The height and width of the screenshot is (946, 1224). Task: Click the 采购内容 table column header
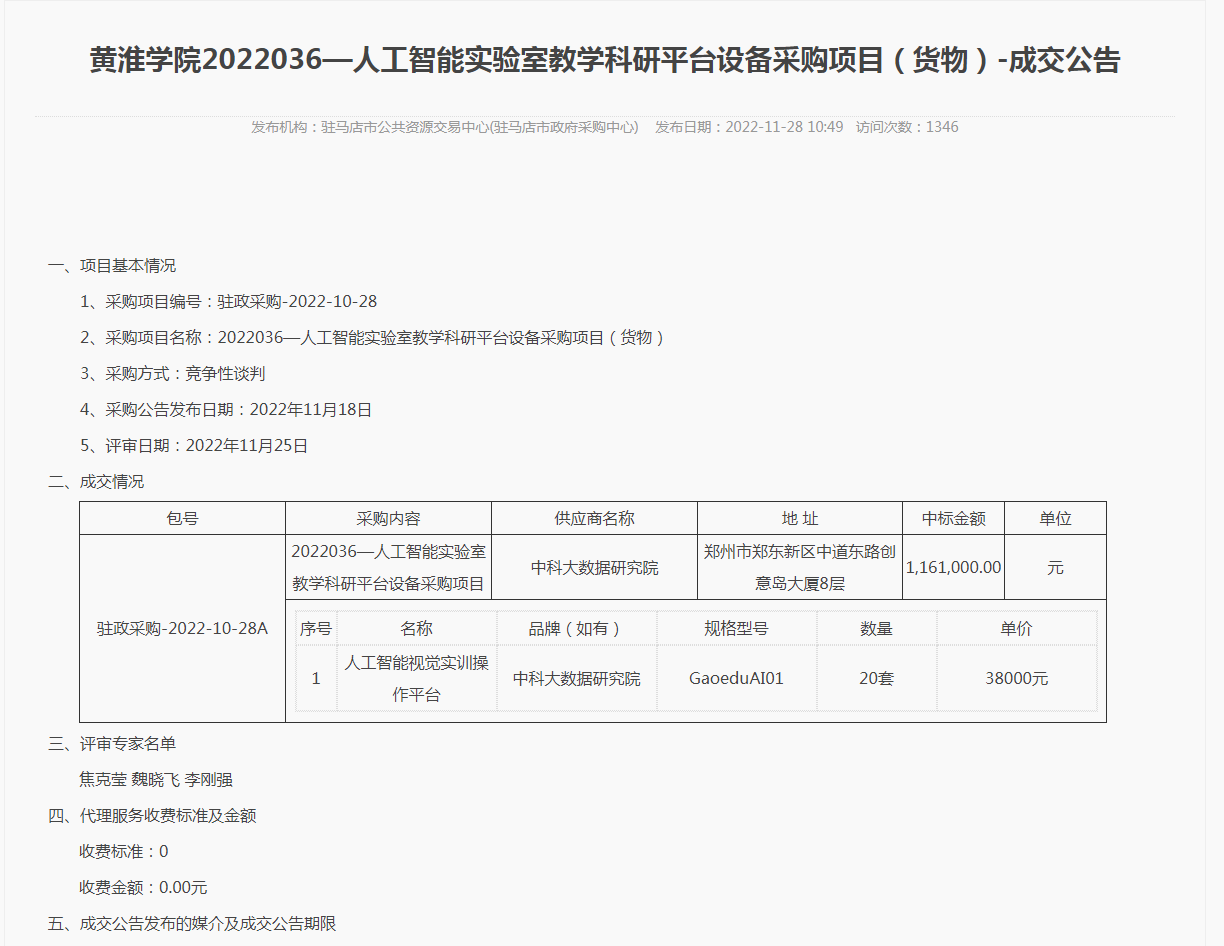[388, 519]
